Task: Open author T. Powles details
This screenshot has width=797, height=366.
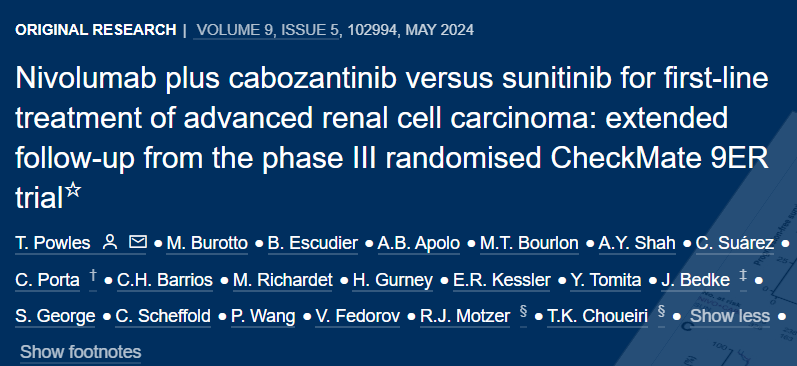Action: 53,243
